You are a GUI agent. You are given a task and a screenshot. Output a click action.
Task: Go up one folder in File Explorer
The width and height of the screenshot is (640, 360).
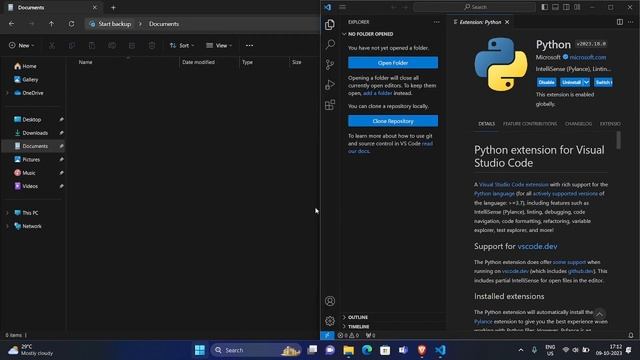coord(51,24)
